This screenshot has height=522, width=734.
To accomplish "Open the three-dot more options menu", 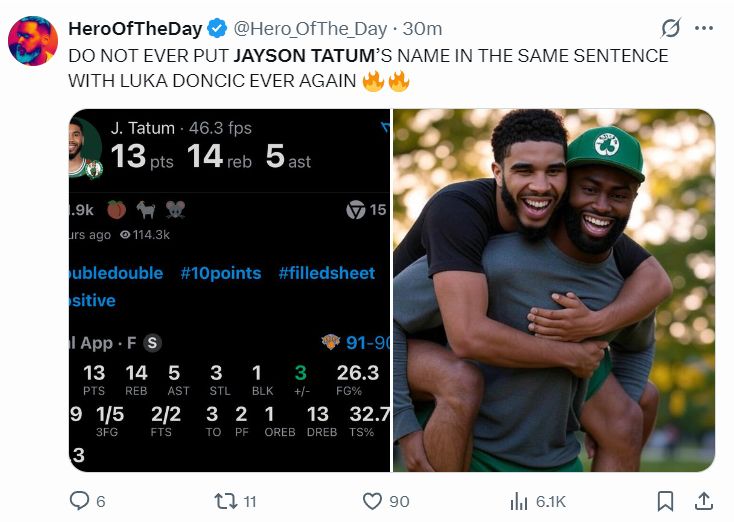I will [x=704, y=28].
